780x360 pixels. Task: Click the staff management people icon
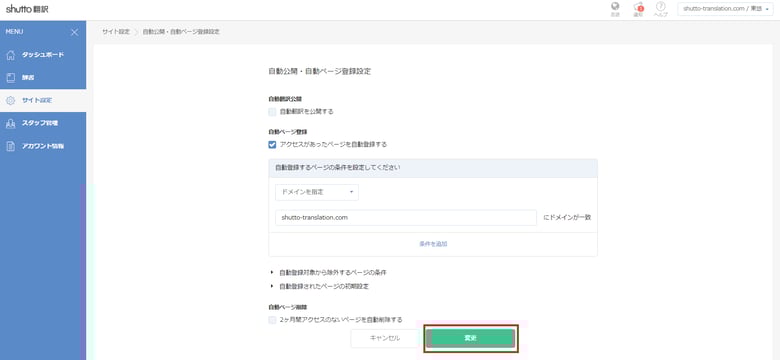pos(11,123)
